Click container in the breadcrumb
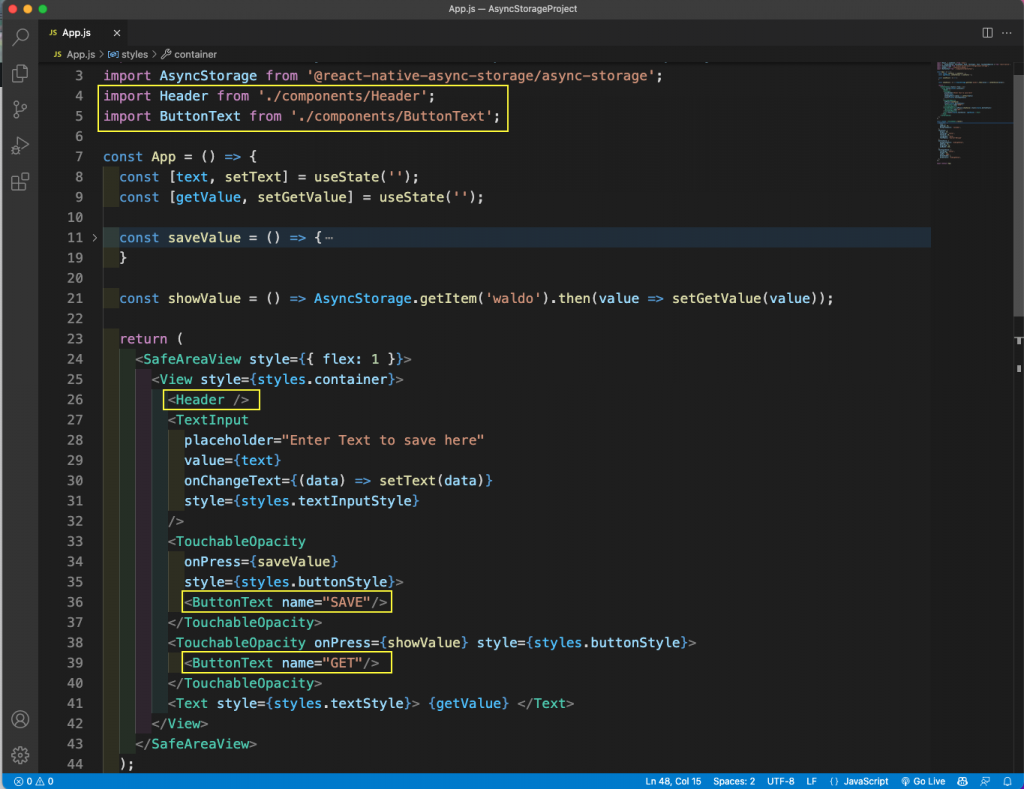Screen dimensions: 1024x789 [x=195, y=54]
